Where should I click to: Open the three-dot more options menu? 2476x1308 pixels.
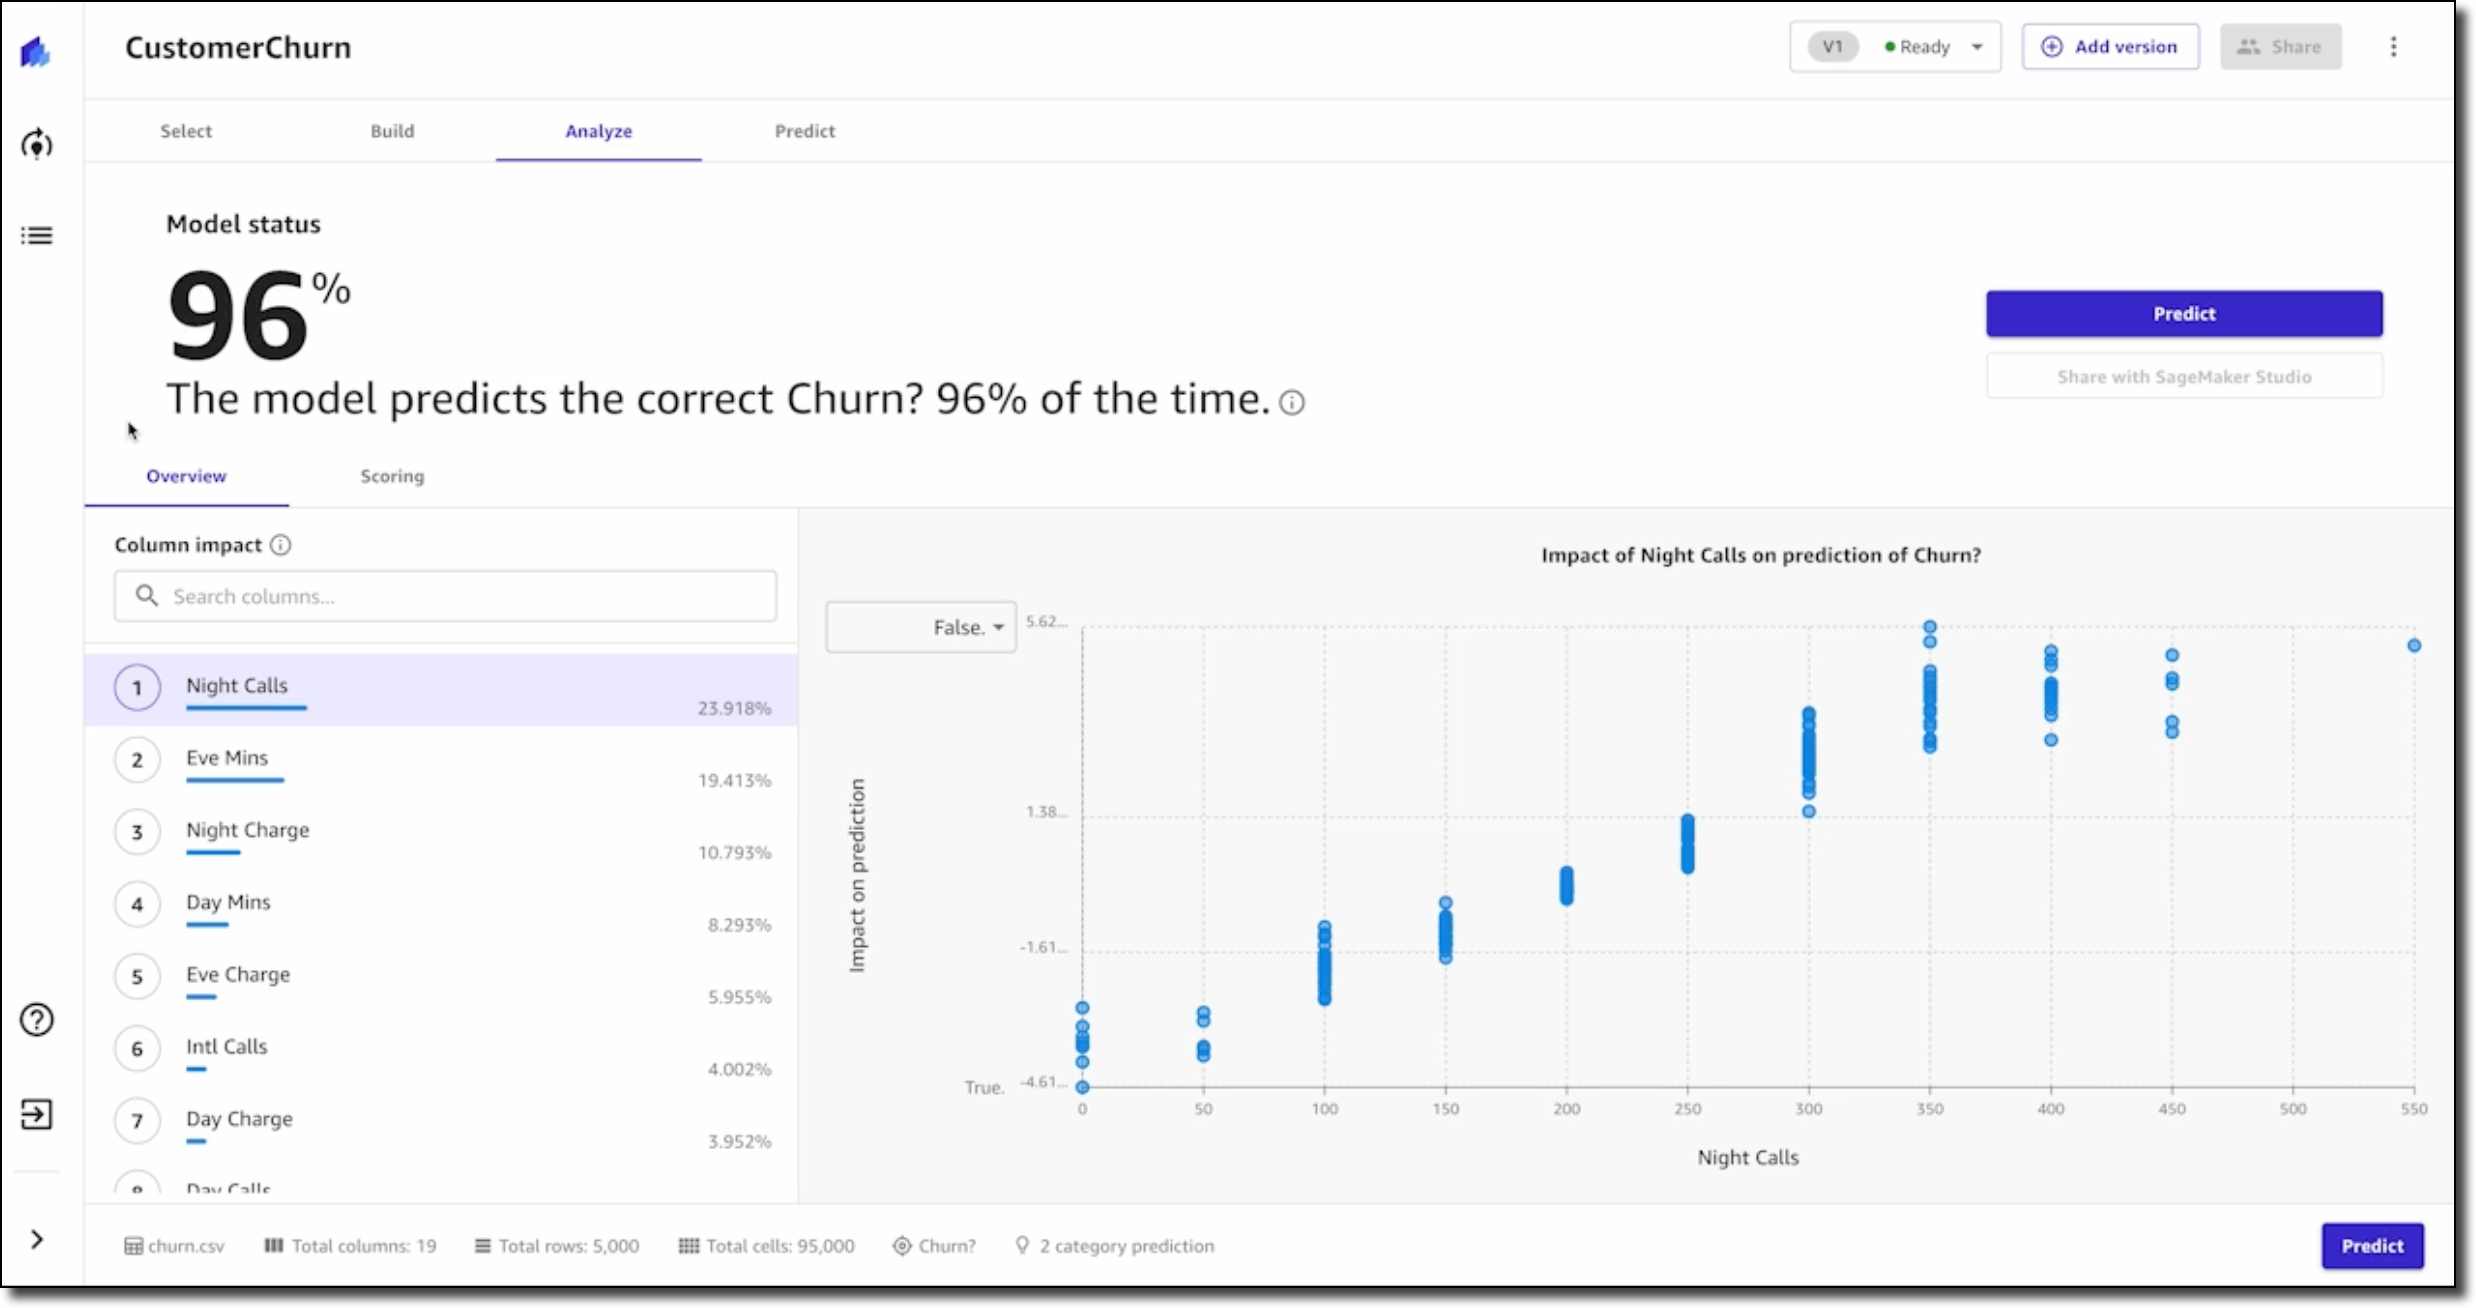pyautogui.click(x=2393, y=47)
